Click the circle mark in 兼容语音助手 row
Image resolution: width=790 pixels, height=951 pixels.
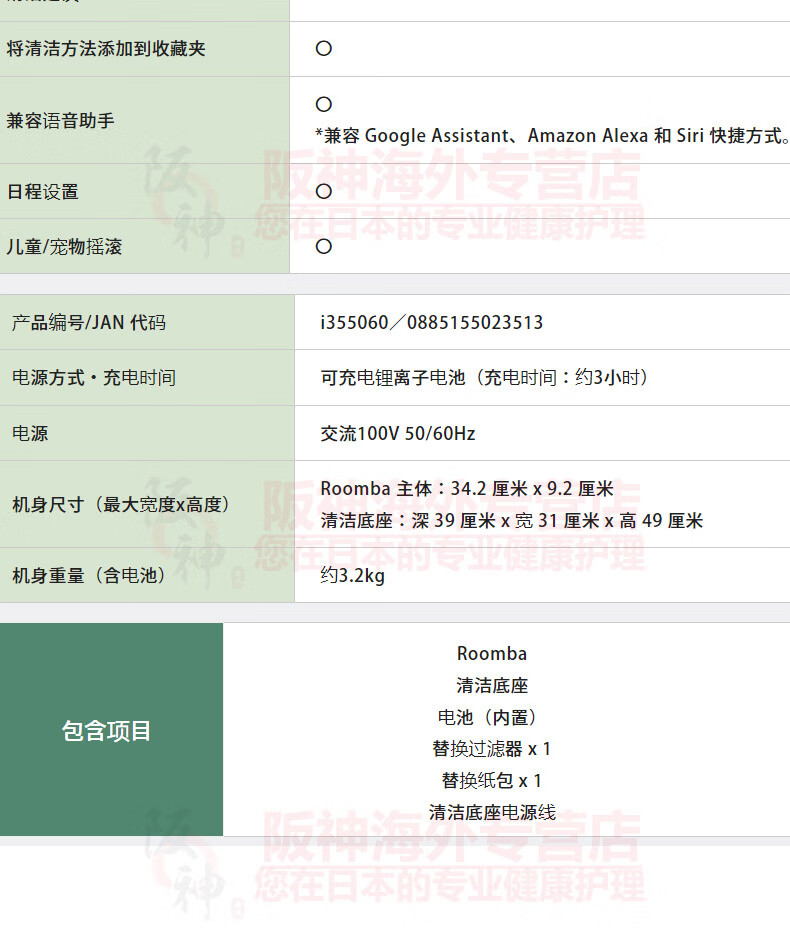pyautogui.click(x=324, y=104)
